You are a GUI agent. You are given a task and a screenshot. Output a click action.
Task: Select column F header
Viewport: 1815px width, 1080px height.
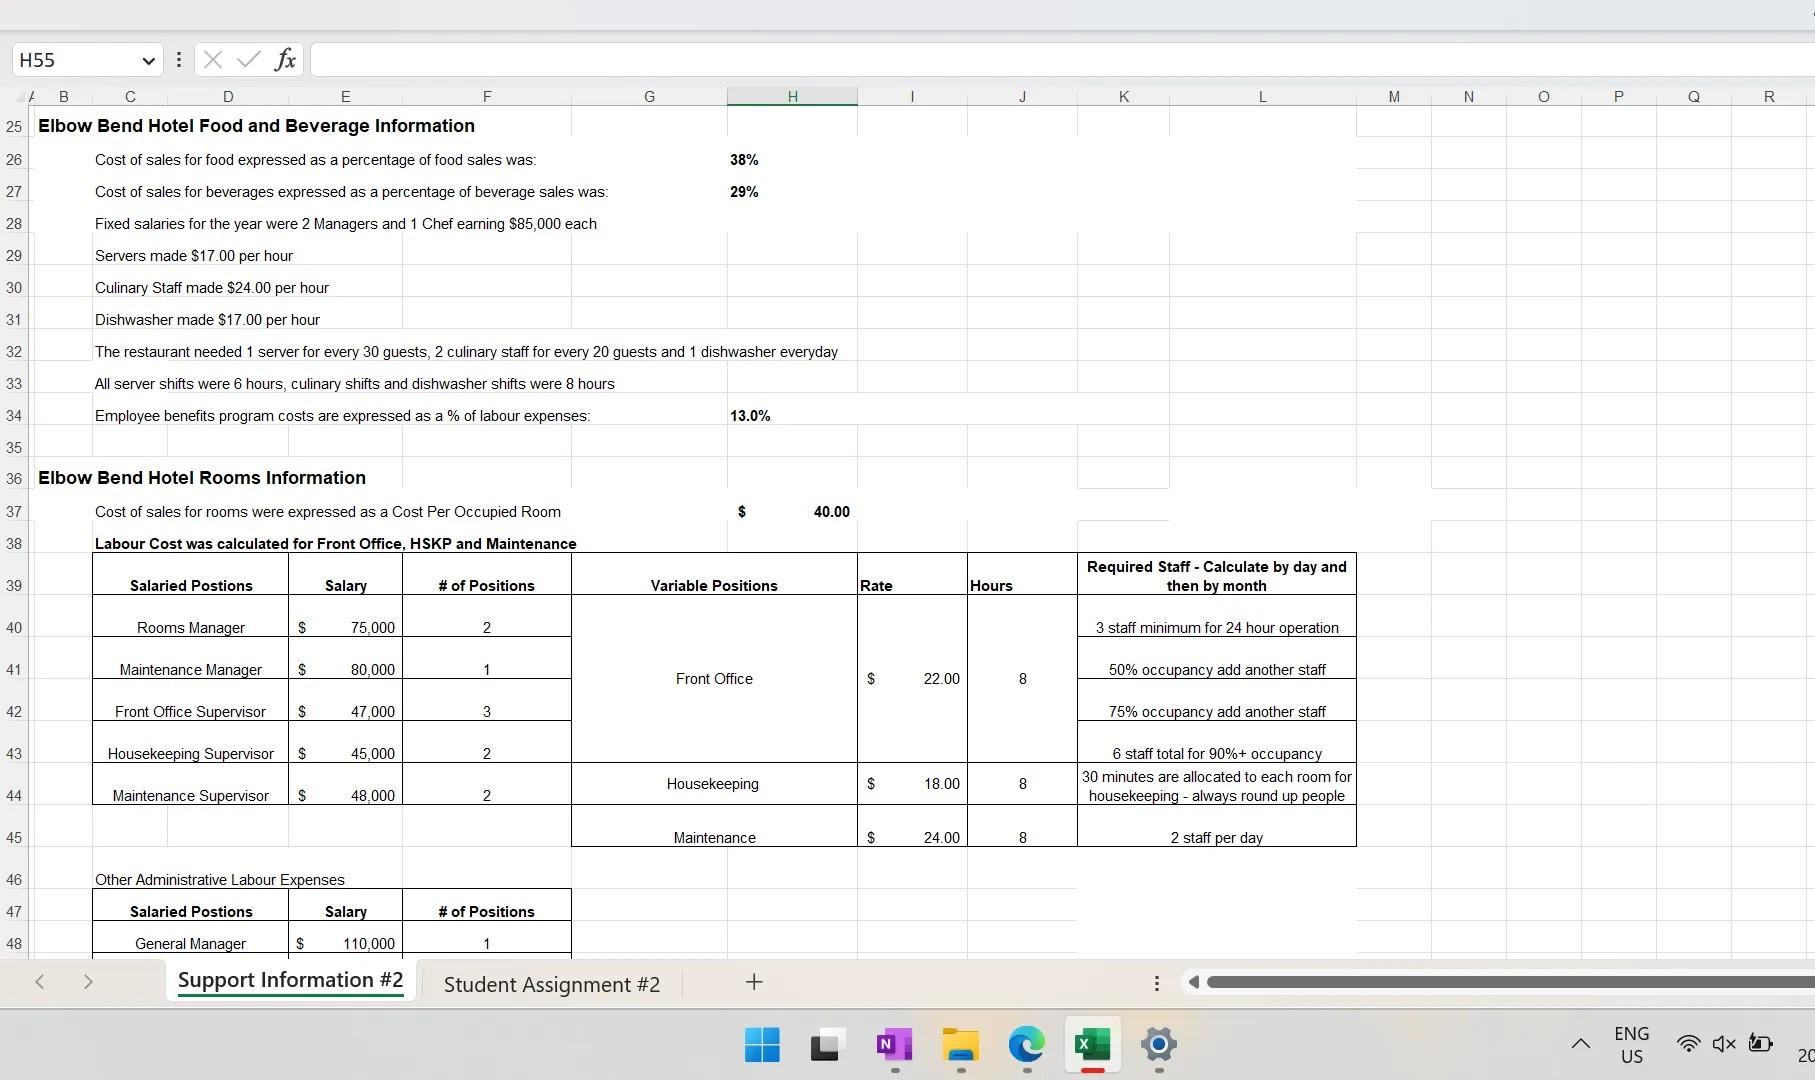(487, 97)
